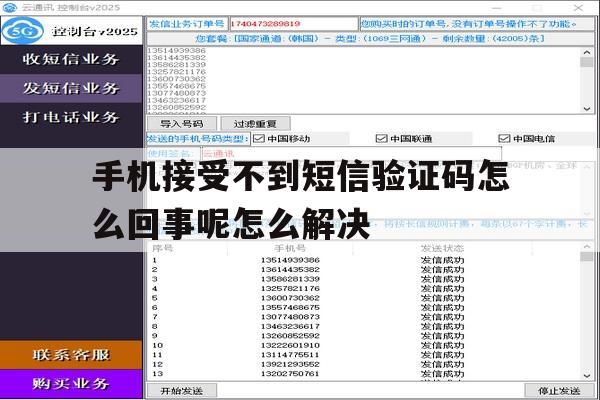Toggle the 中国联通 checkbox
This screenshot has width=600, height=400.
point(382,139)
